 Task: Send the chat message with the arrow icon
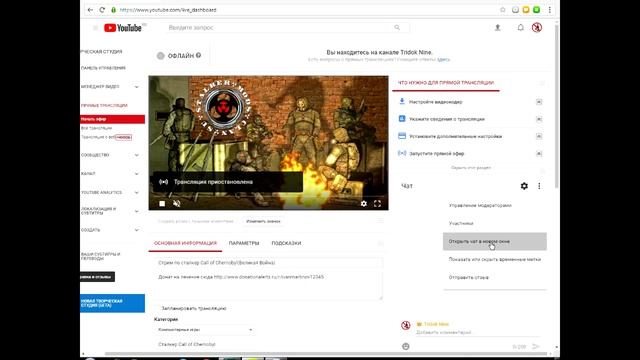pyautogui.click(x=536, y=347)
